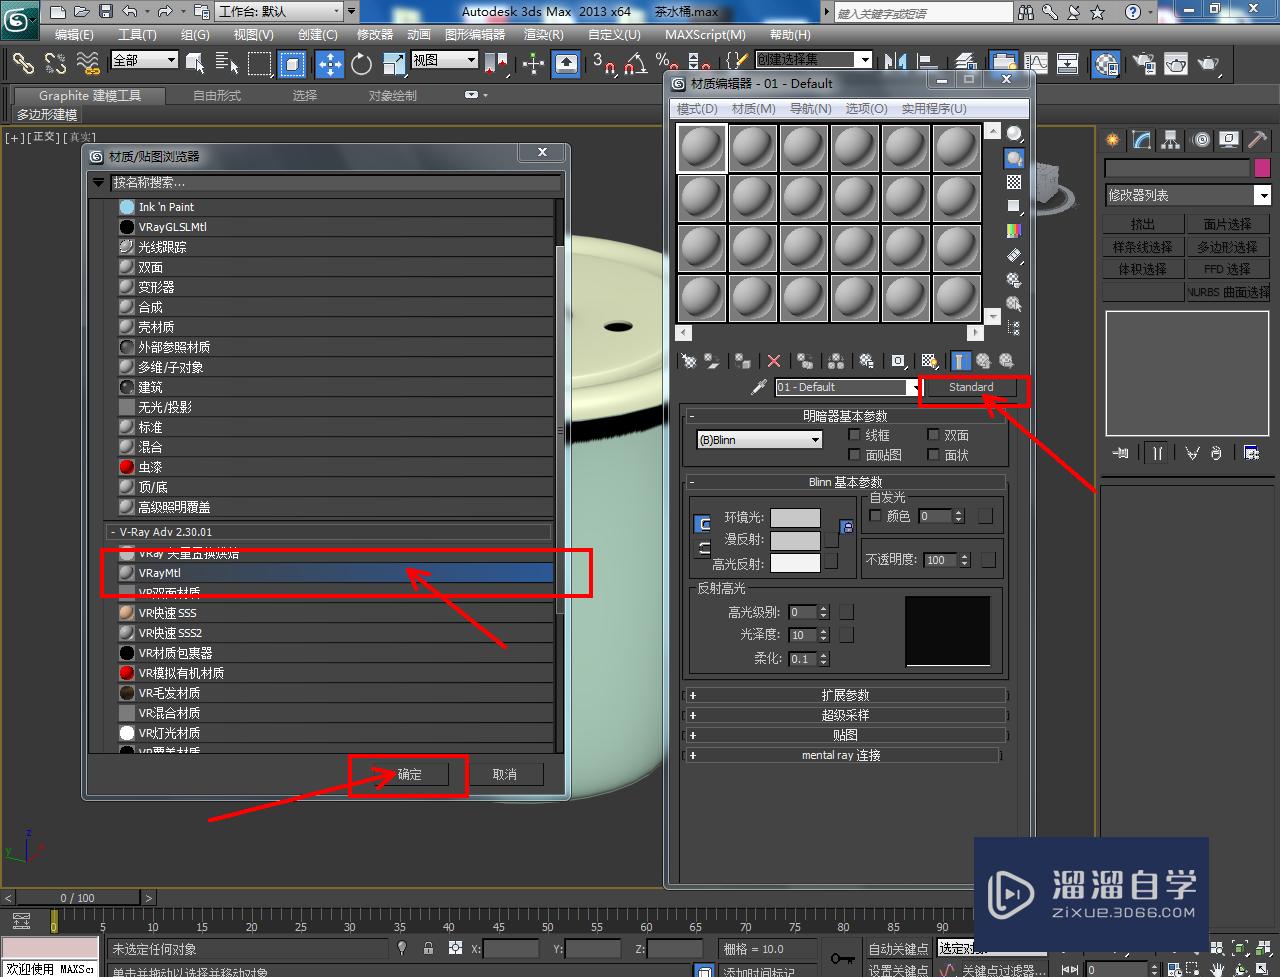Click the Video Color Check icon
The height and width of the screenshot is (977, 1280).
click(1014, 231)
